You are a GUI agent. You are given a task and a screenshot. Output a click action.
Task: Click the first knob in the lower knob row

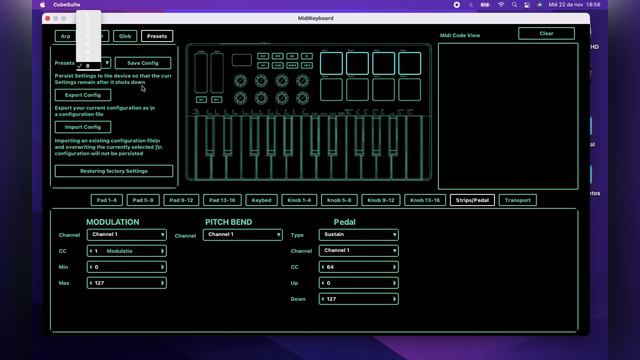tap(240, 98)
